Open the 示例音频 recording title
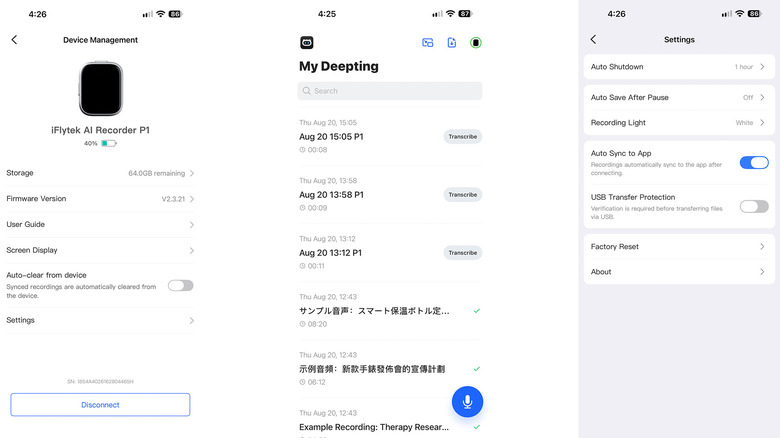Image resolution: width=780 pixels, height=438 pixels. 372,369
